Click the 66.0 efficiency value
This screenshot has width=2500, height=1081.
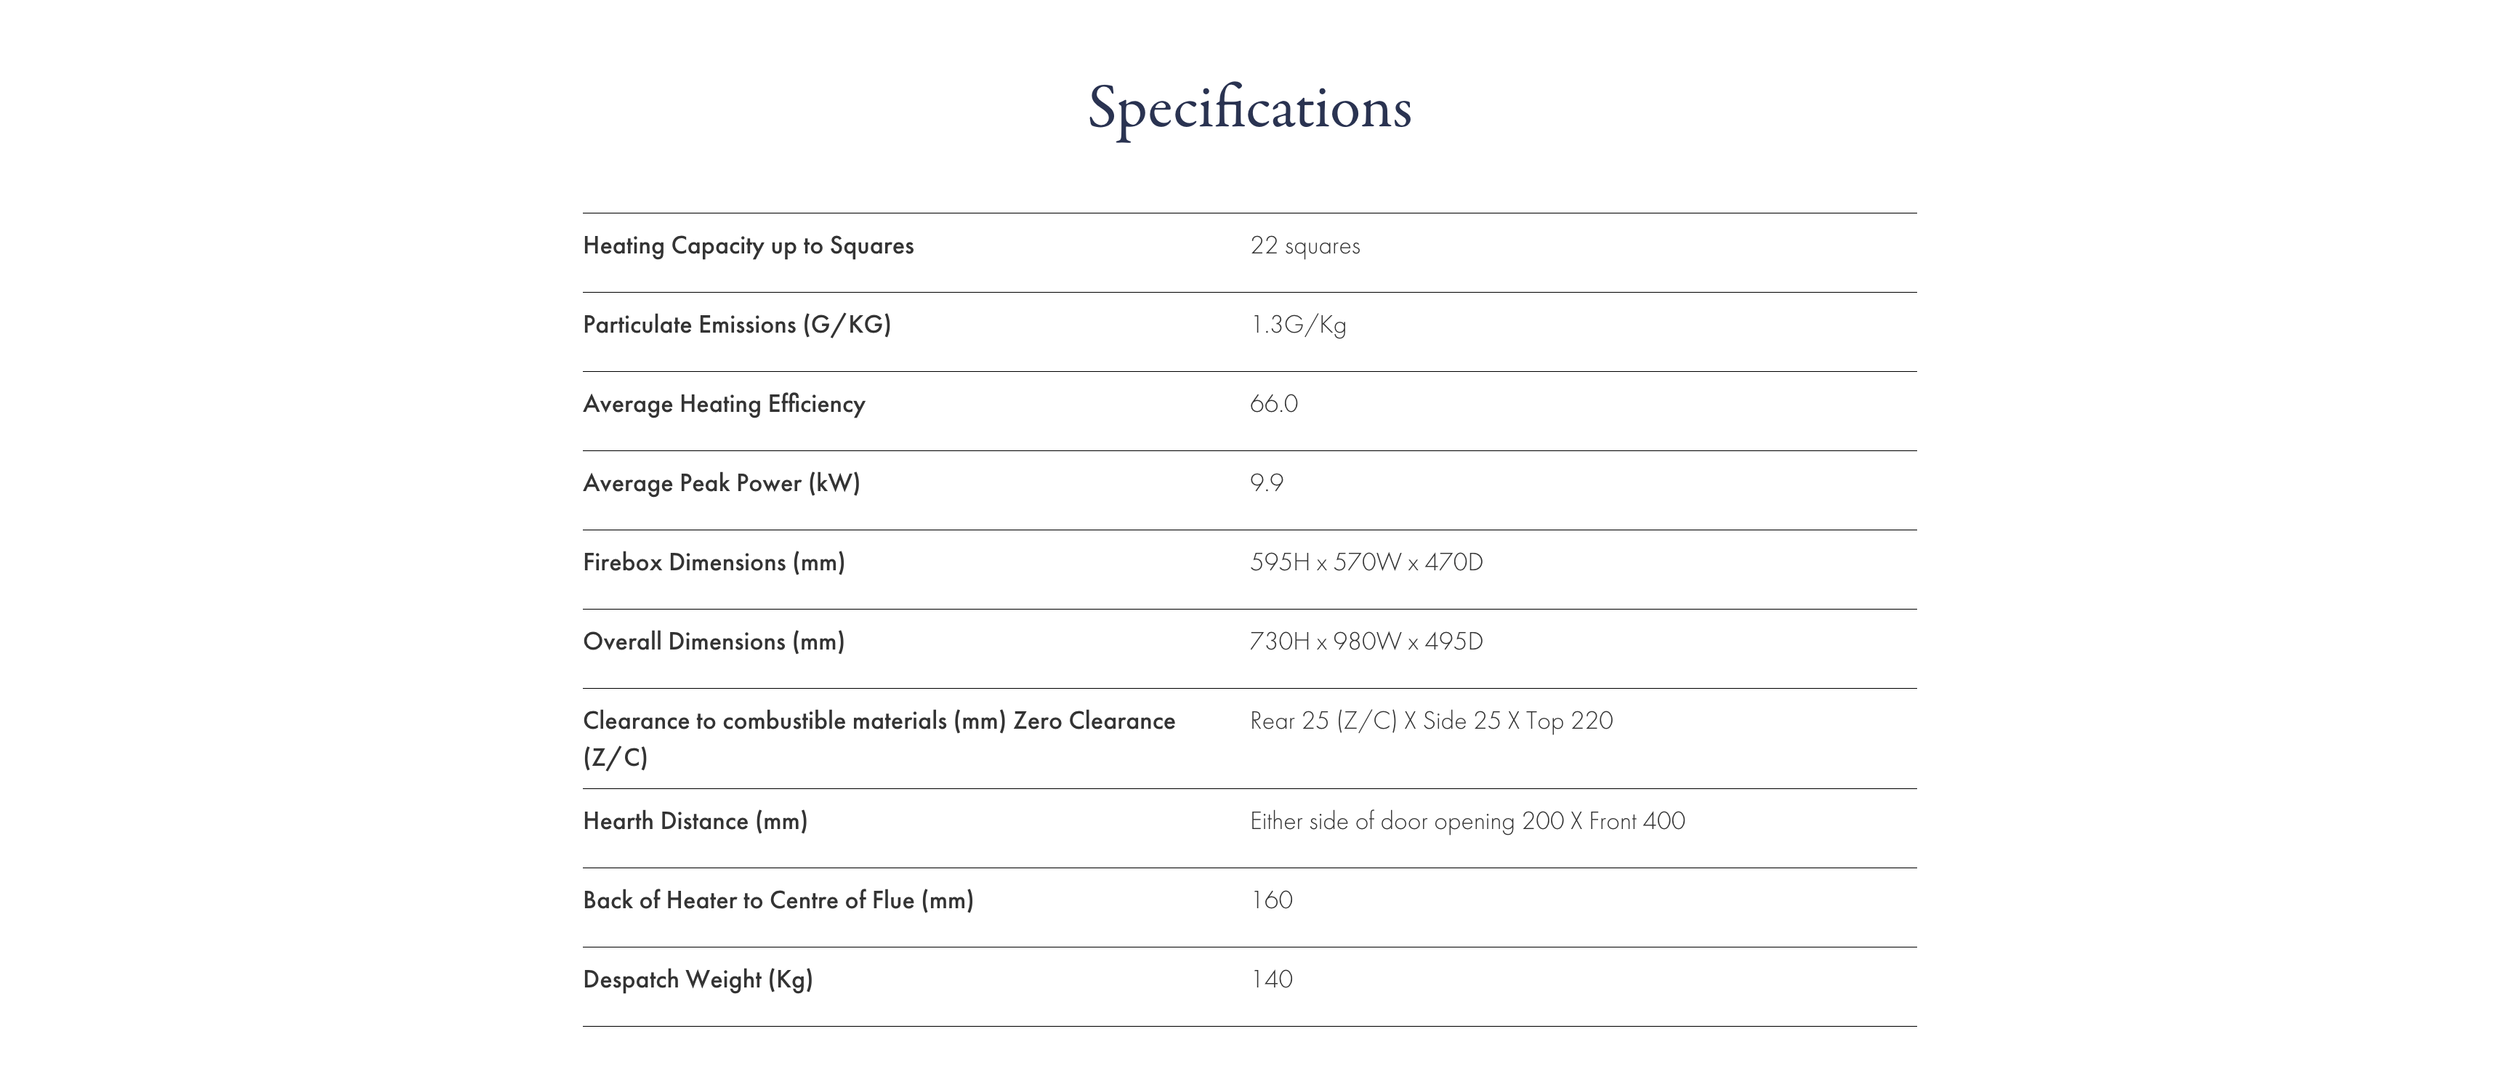(x=1274, y=404)
